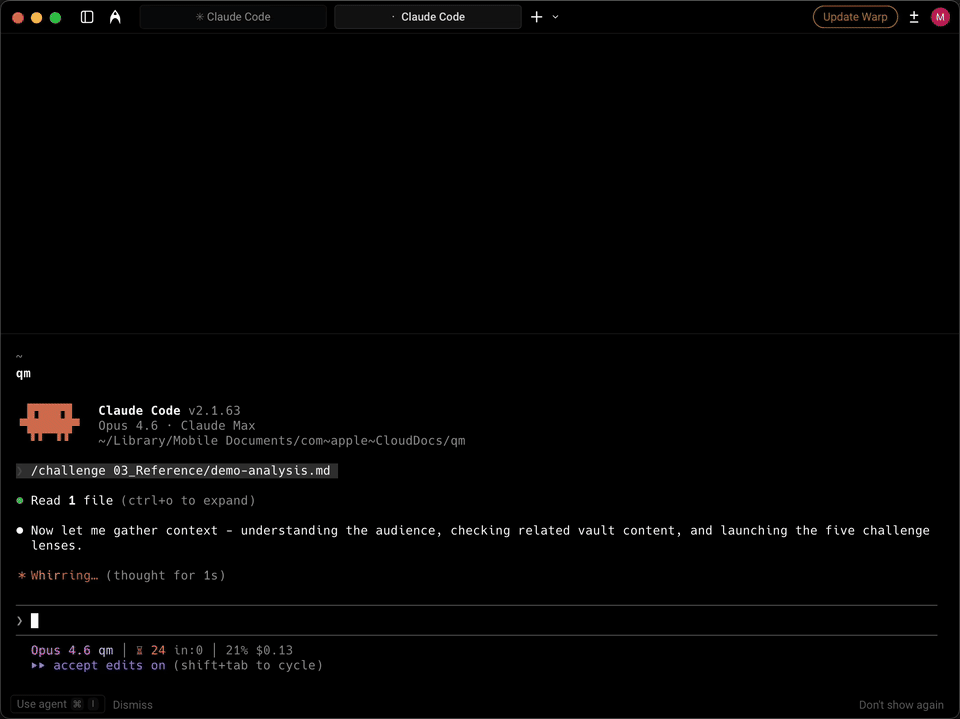Switch to the left Claude Code tab
This screenshot has height=719, width=960.
coord(232,16)
